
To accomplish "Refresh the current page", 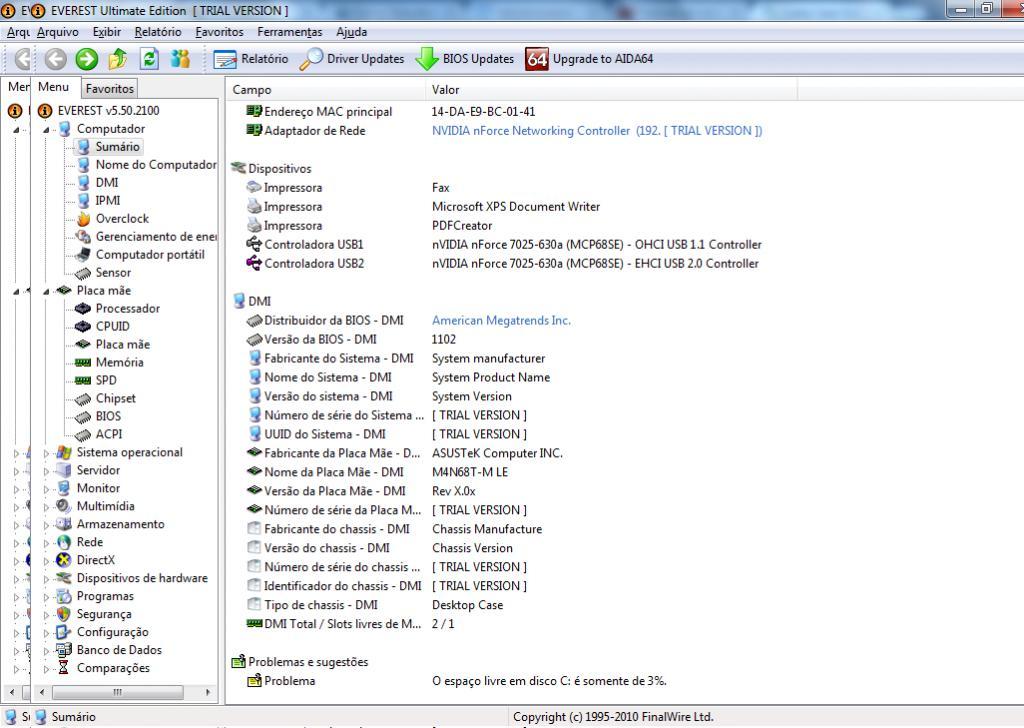I will point(149,59).
